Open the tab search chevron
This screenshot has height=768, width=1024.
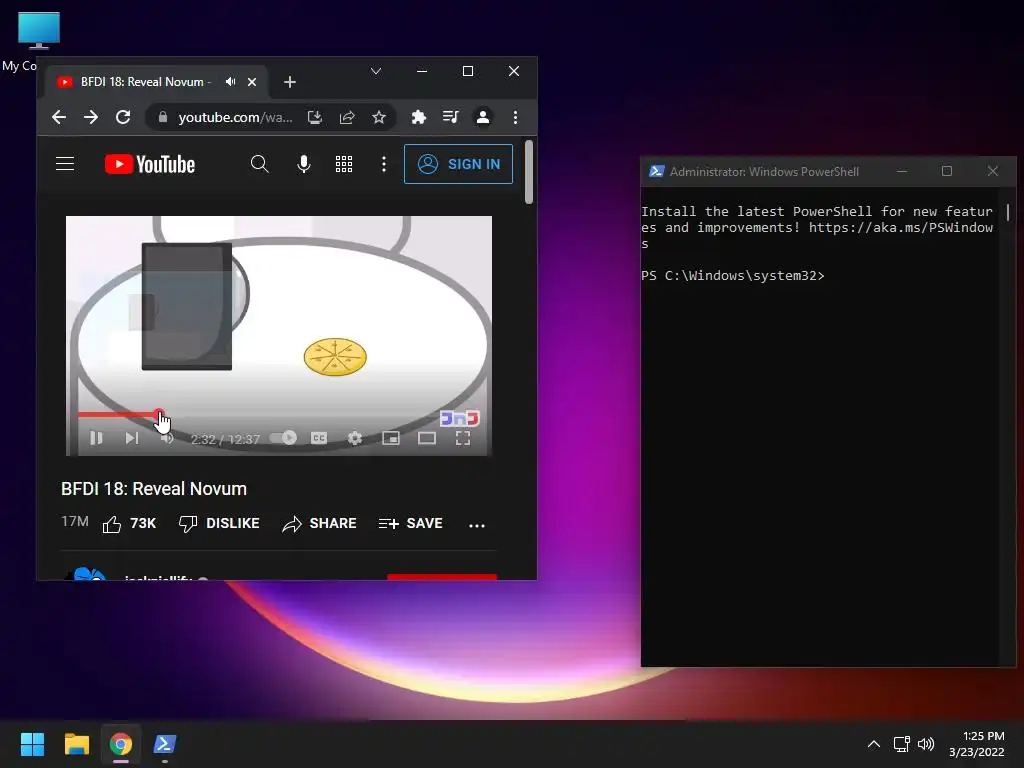click(376, 71)
